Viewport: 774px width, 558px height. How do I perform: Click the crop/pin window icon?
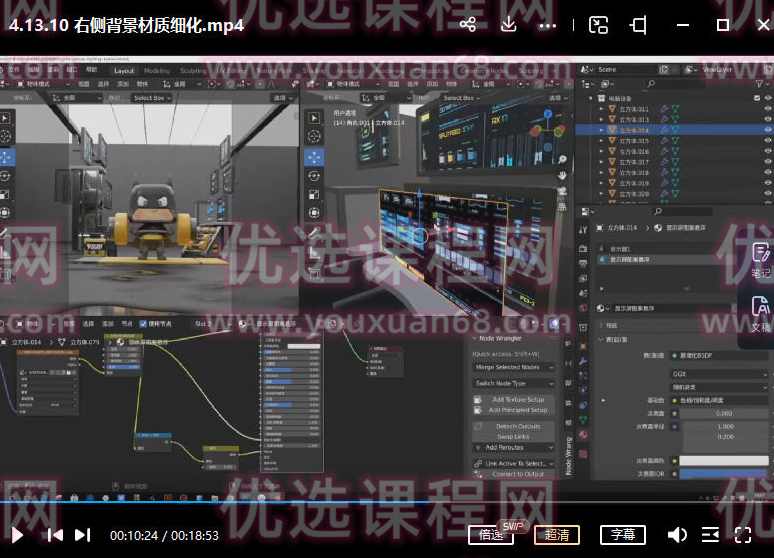point(638,25)
